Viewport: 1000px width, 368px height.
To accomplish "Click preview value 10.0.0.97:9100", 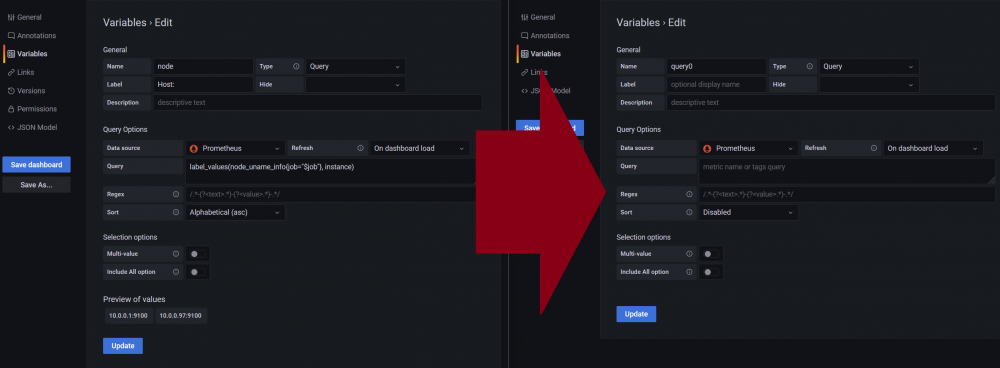I will [182, 316].
